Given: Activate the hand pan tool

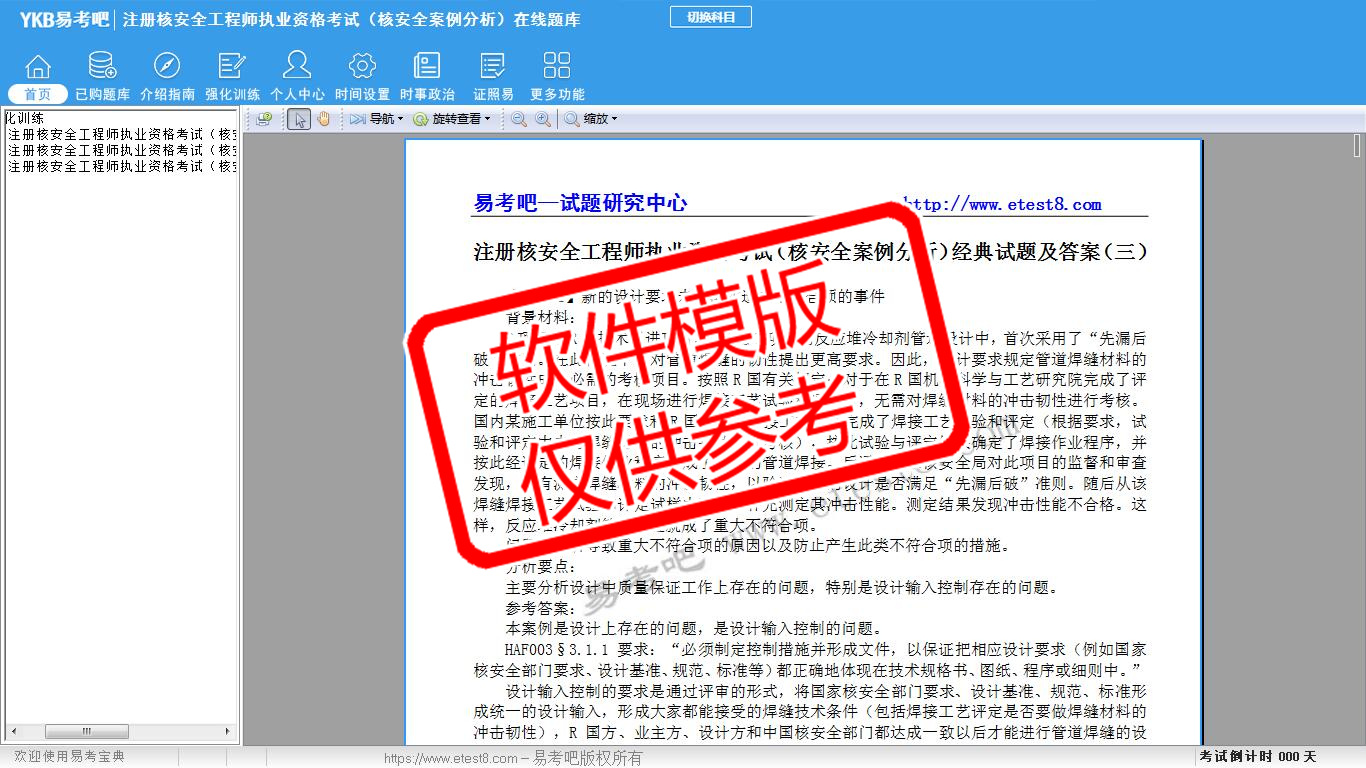Looking at the screenshot, I should 323,119.
